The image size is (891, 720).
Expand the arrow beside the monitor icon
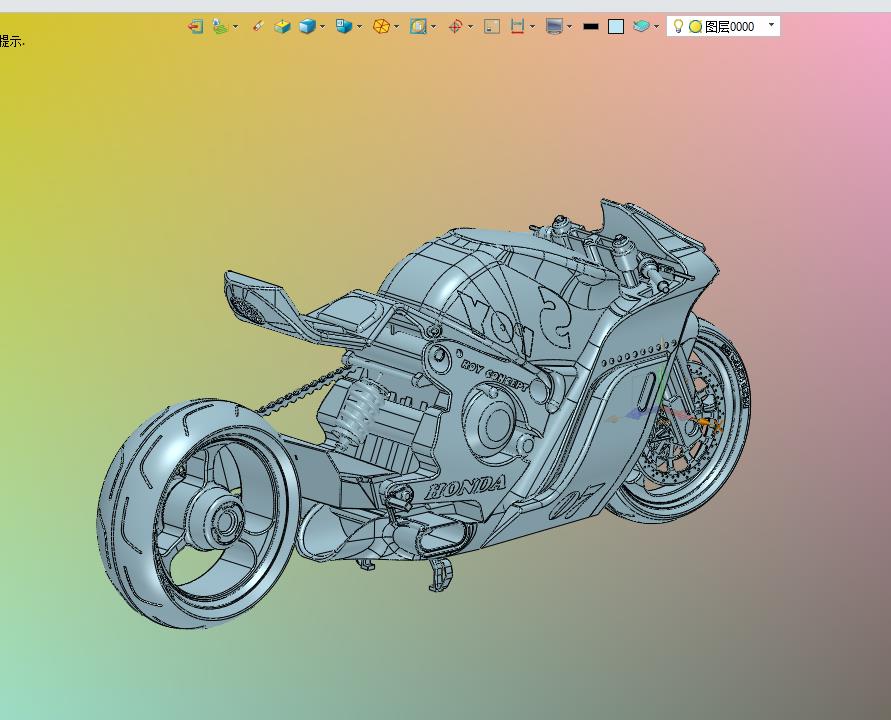tap(570, 27)
